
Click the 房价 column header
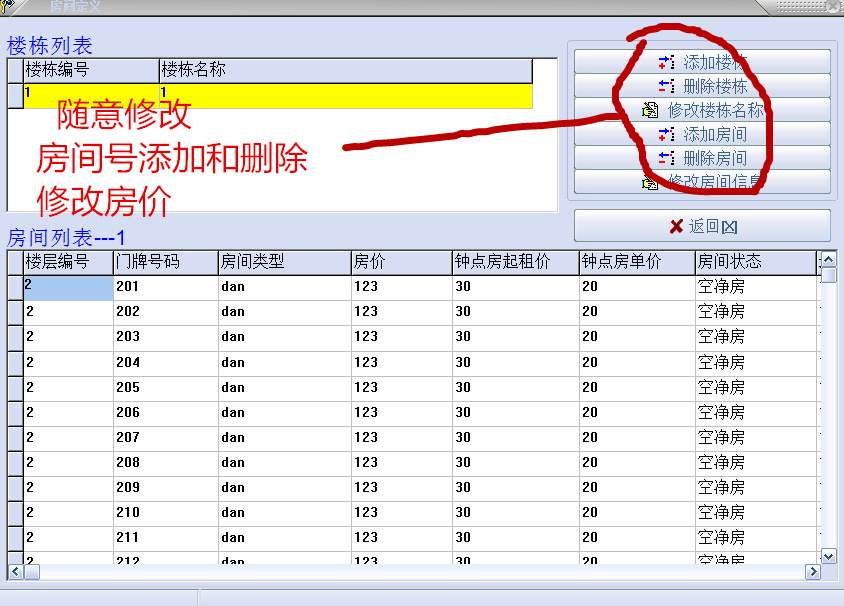tap(397, 262)
